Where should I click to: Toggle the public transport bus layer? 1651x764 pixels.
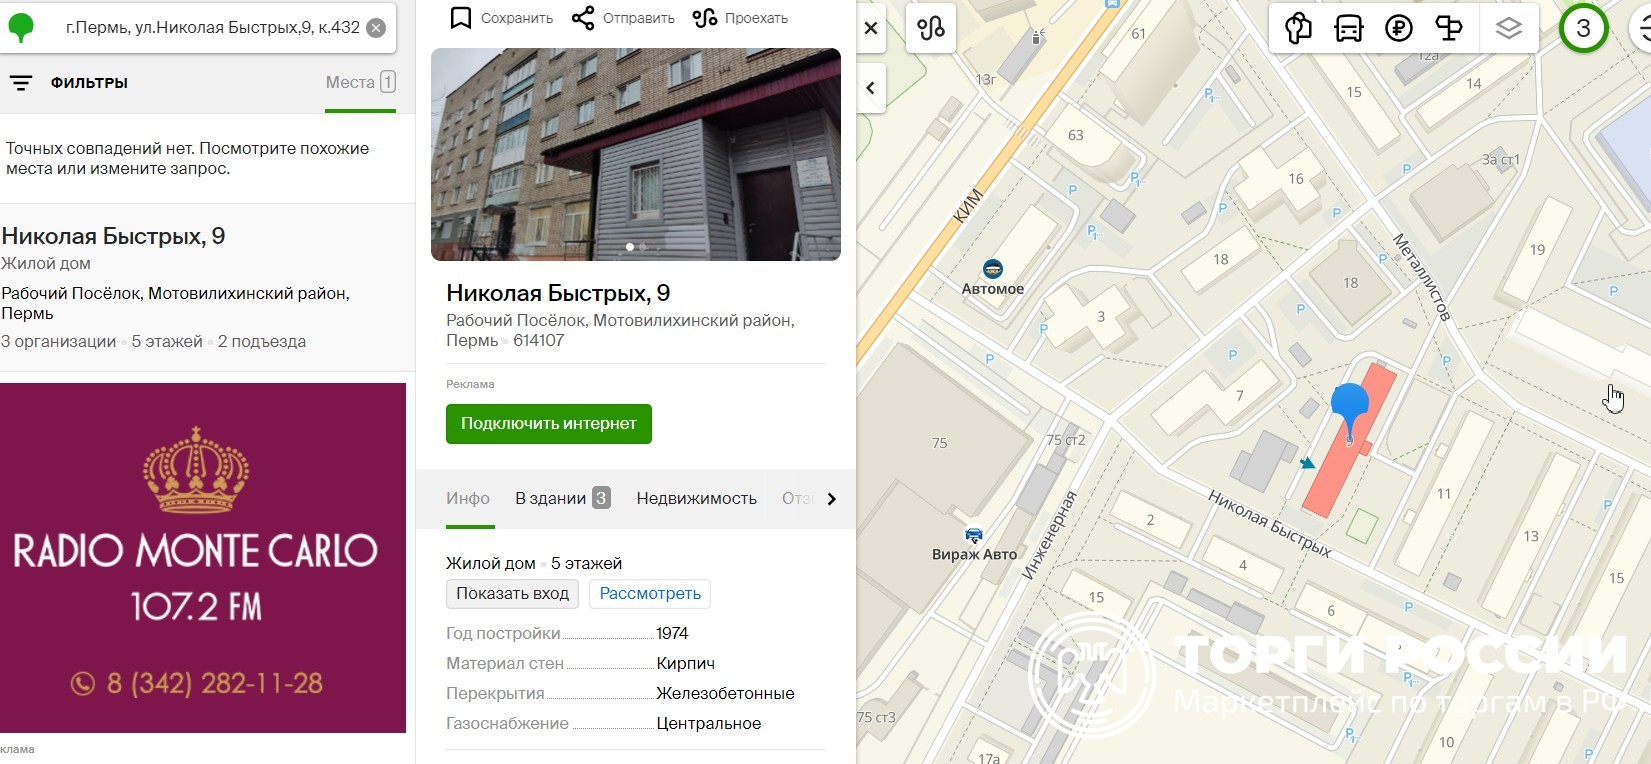1349,29
